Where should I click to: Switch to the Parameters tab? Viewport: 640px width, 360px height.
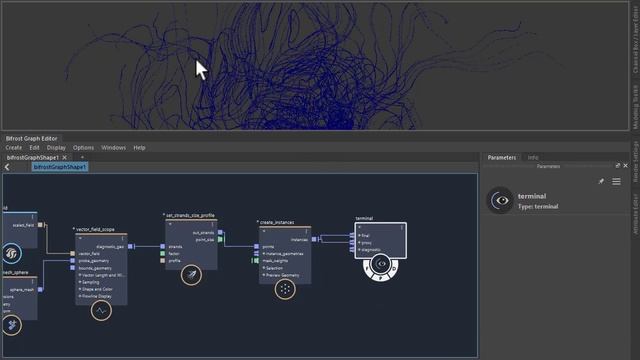pos(502,157)
